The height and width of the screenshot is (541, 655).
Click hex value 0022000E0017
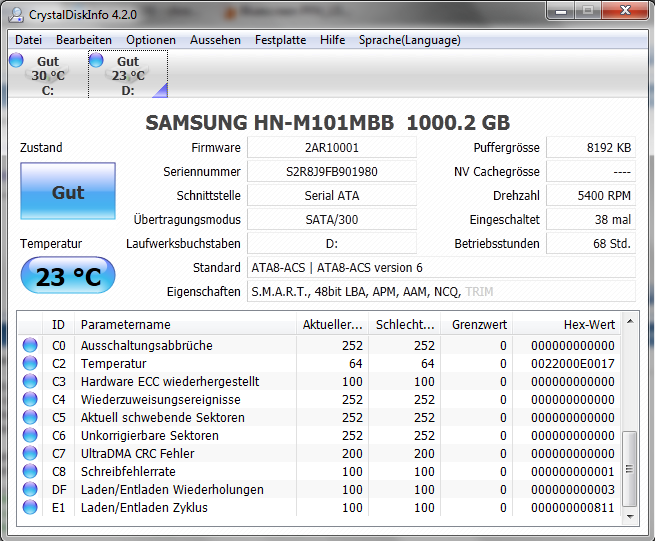pyautogui.click(x=573, y=363)
